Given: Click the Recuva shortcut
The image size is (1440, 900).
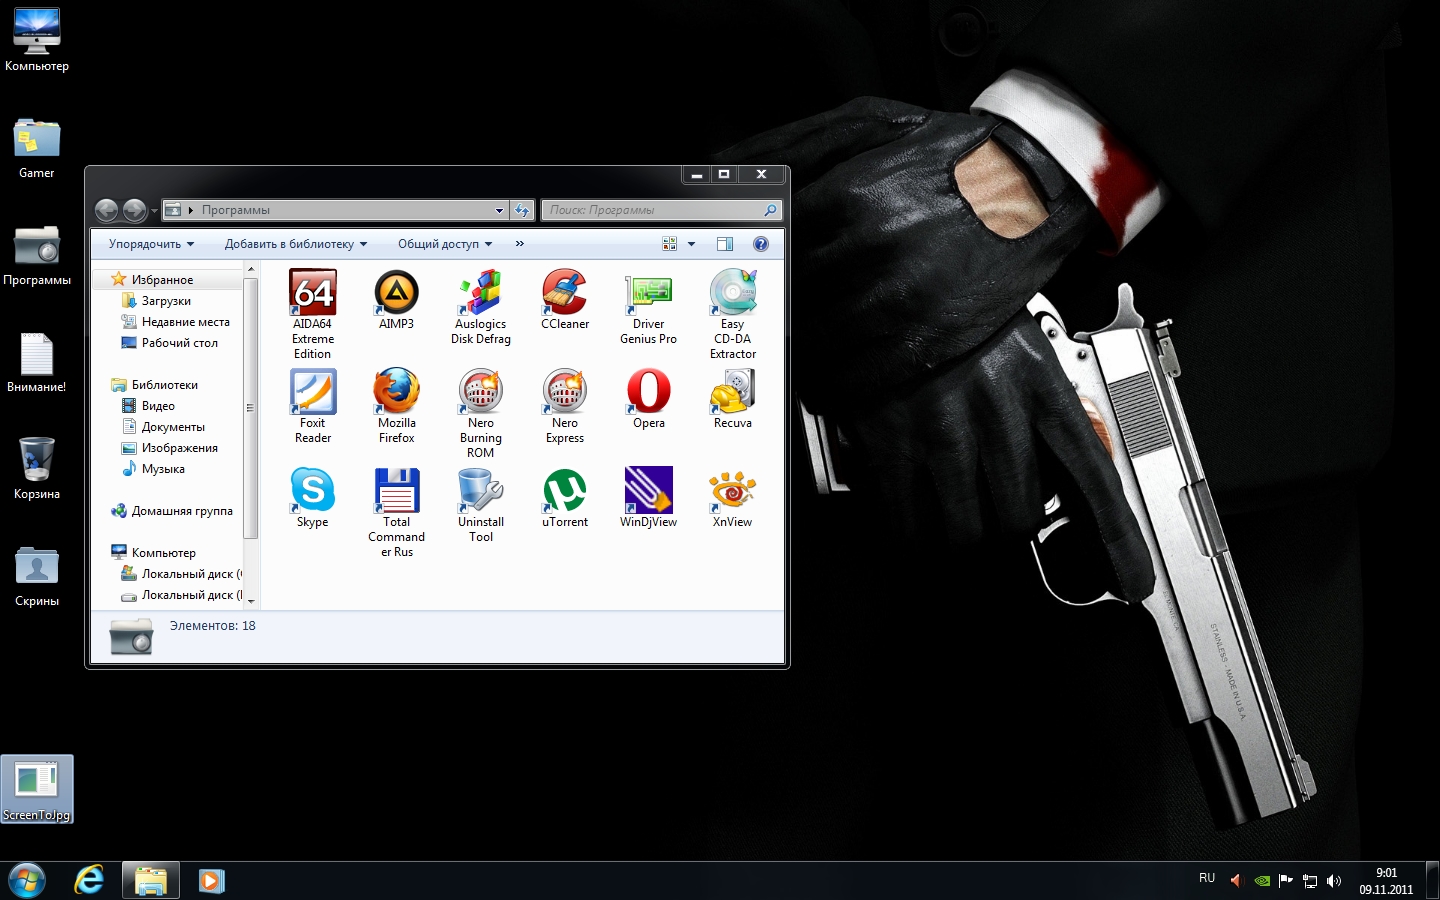Looking at the screenshot, I should point(733,398).
